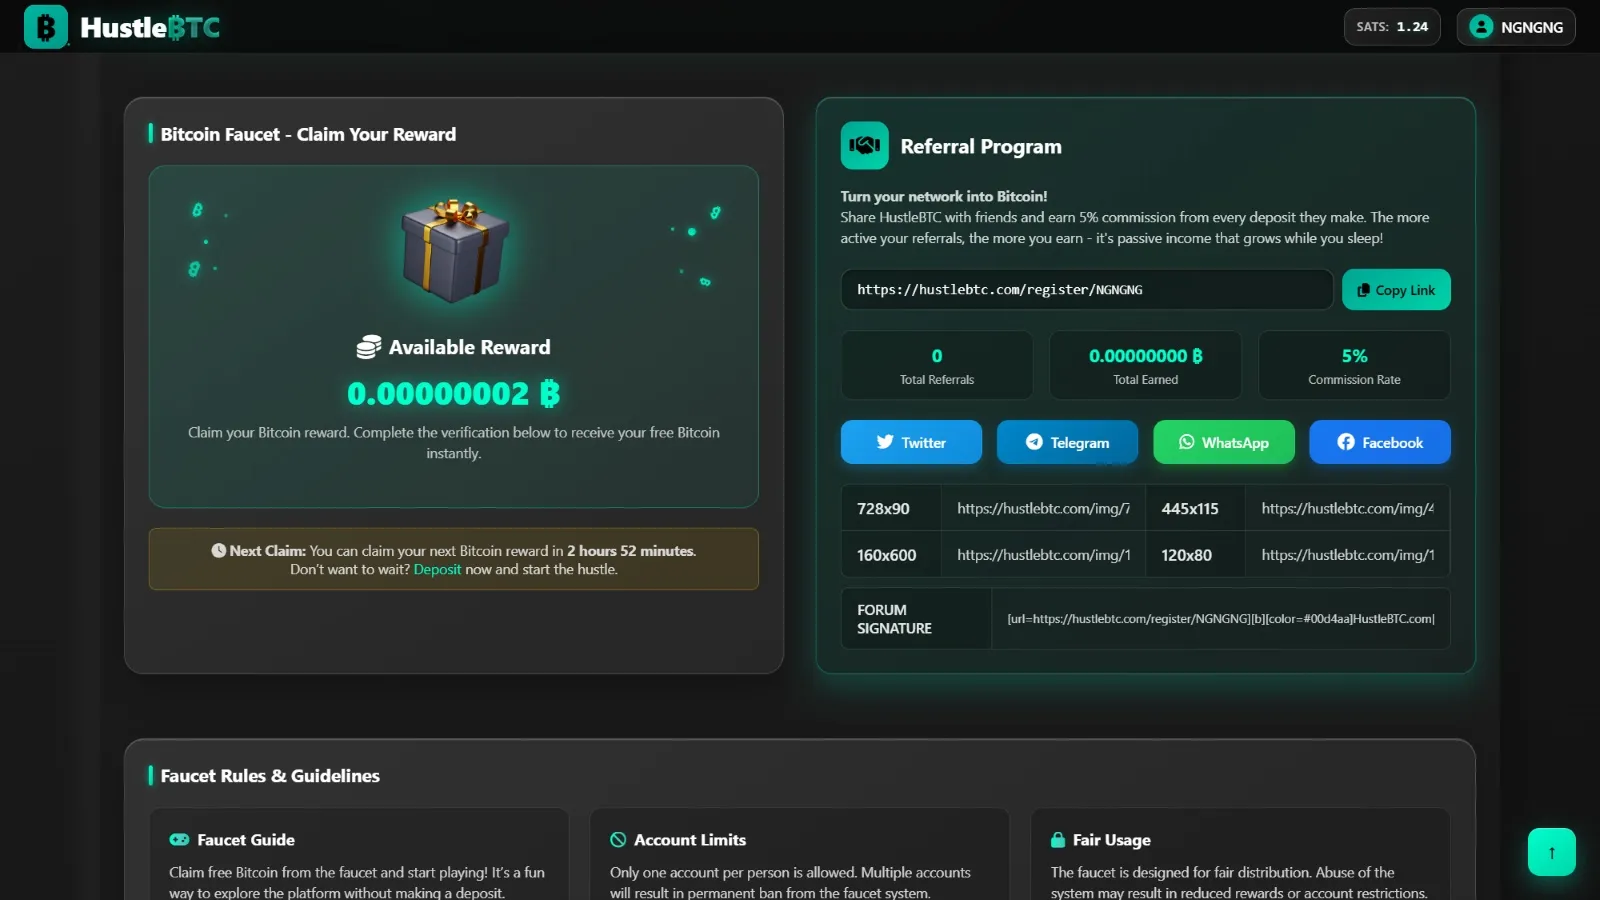Image resolution: width=1600 pixels, height=900 pixels.
Task: Click the HustleBTC Bitcoin logo icon
Action: (x=46, y=27)
